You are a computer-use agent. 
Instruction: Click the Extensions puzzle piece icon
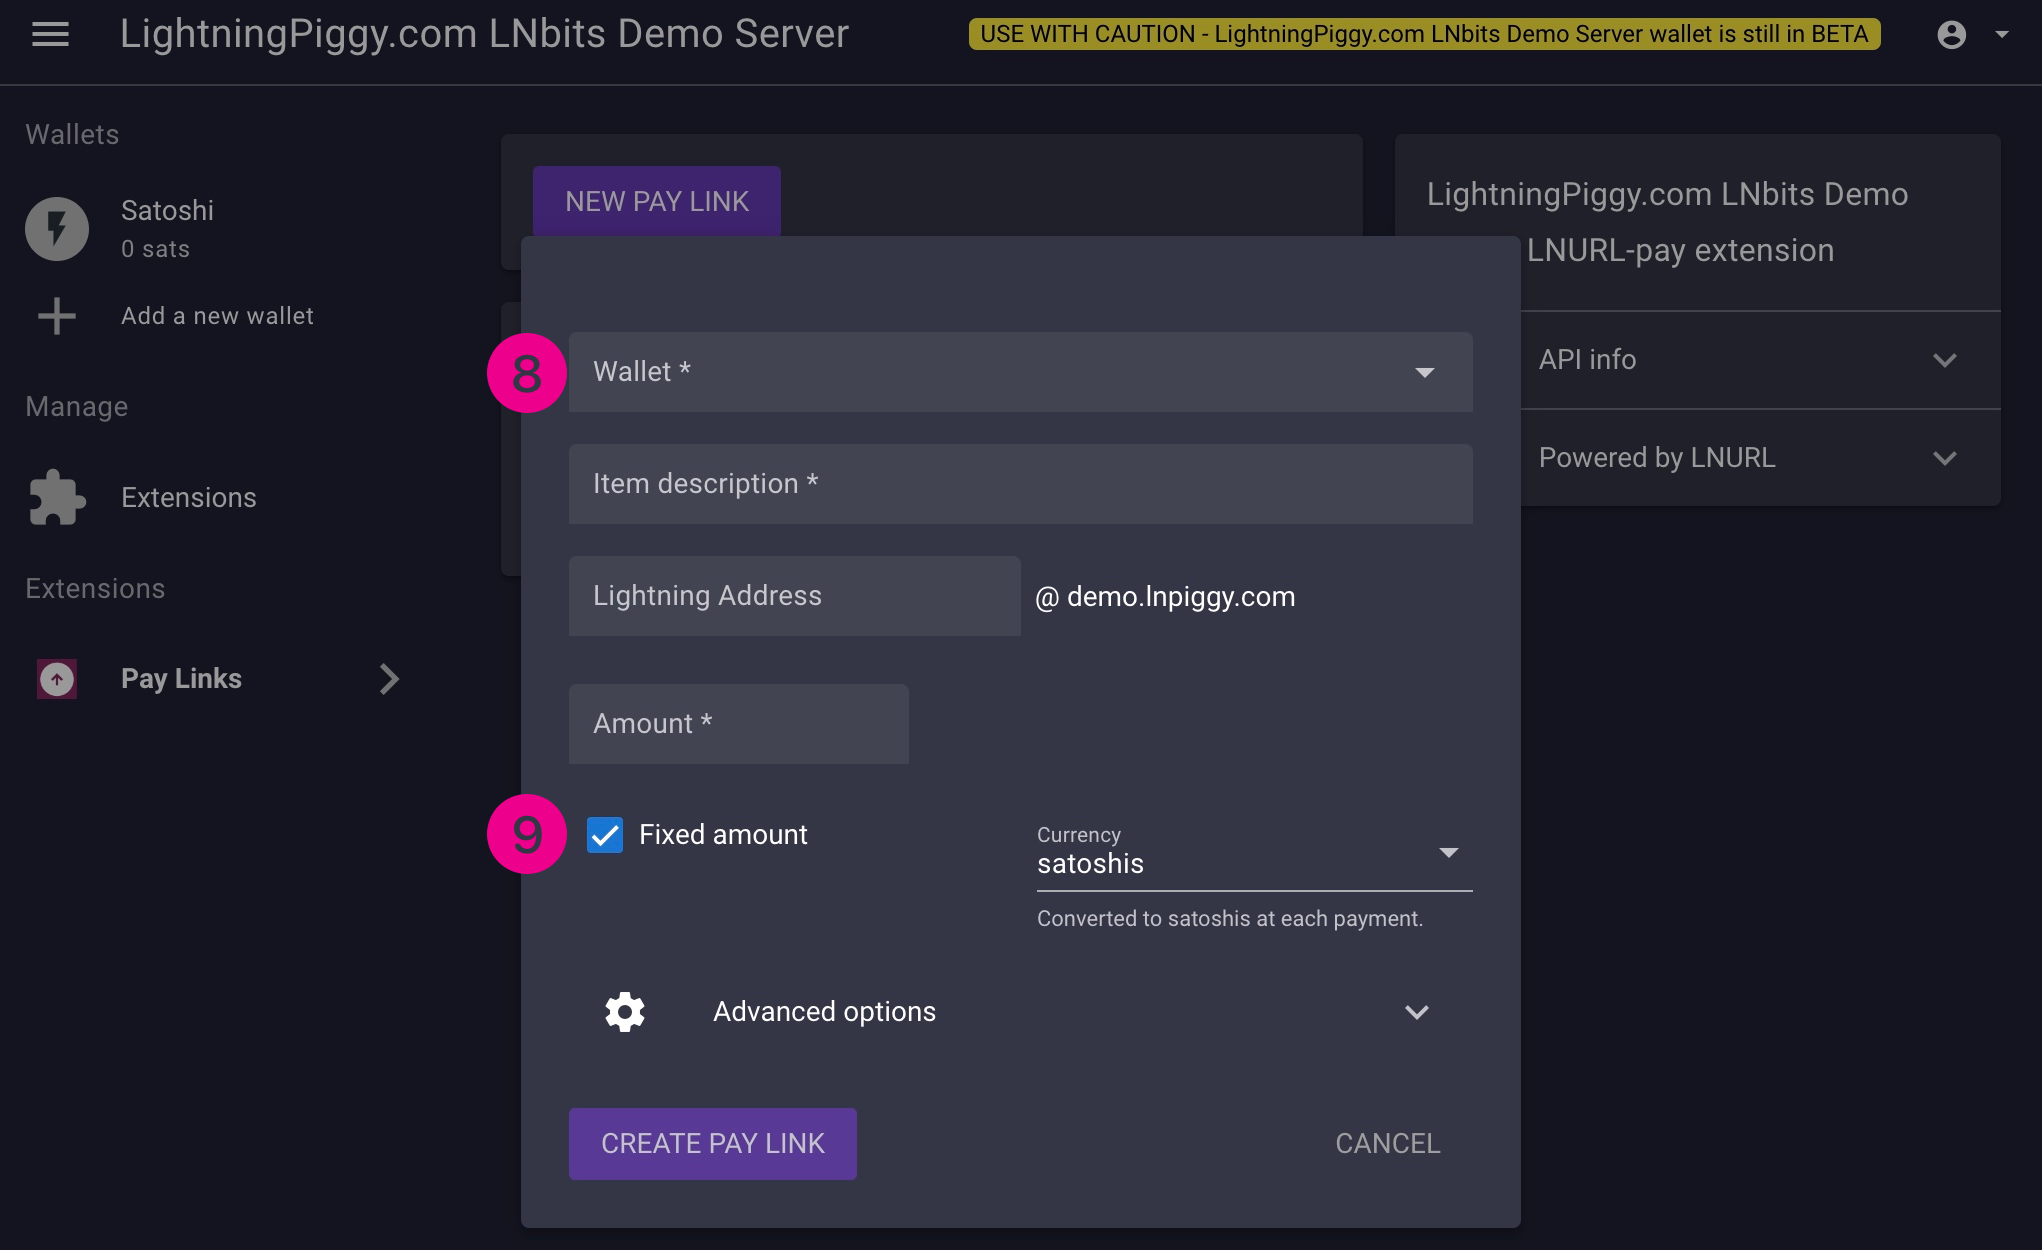tap(57, 498)
